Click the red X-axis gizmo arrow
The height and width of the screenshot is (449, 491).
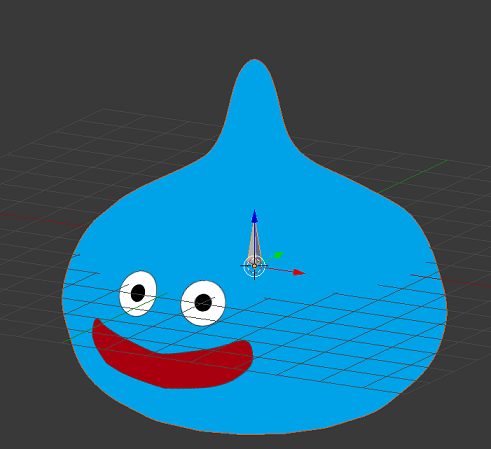point(299,272)
